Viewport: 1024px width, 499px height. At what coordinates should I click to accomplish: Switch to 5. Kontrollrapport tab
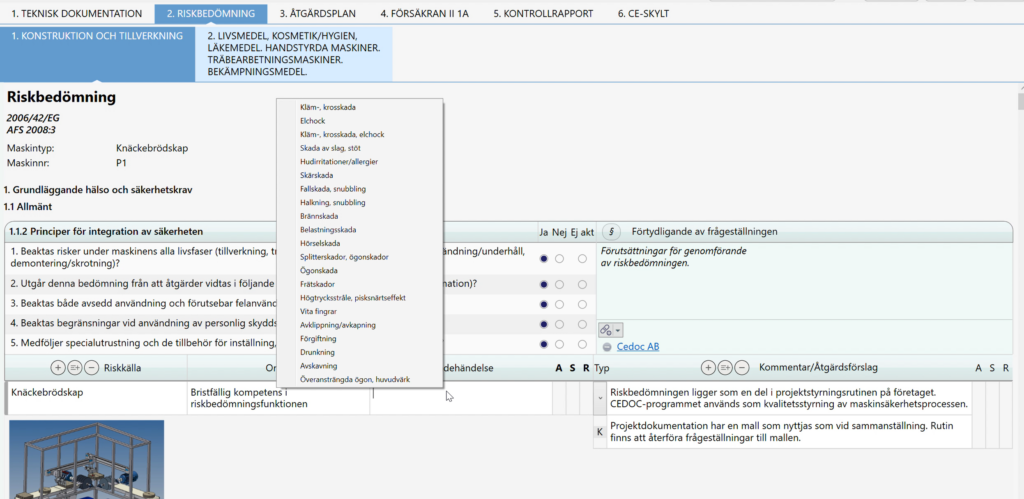(x=543, y=13)
